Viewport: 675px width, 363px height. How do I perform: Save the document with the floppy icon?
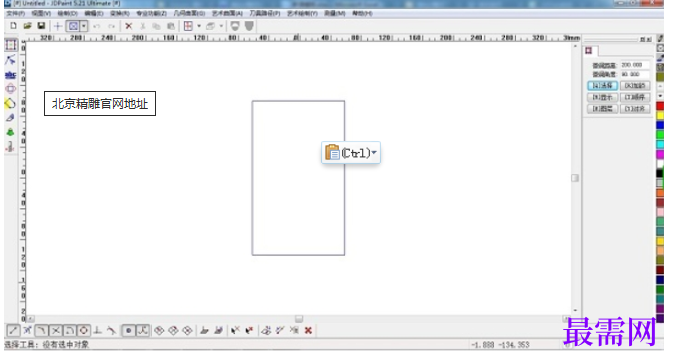pyautogui.click(x=41, y=26)
